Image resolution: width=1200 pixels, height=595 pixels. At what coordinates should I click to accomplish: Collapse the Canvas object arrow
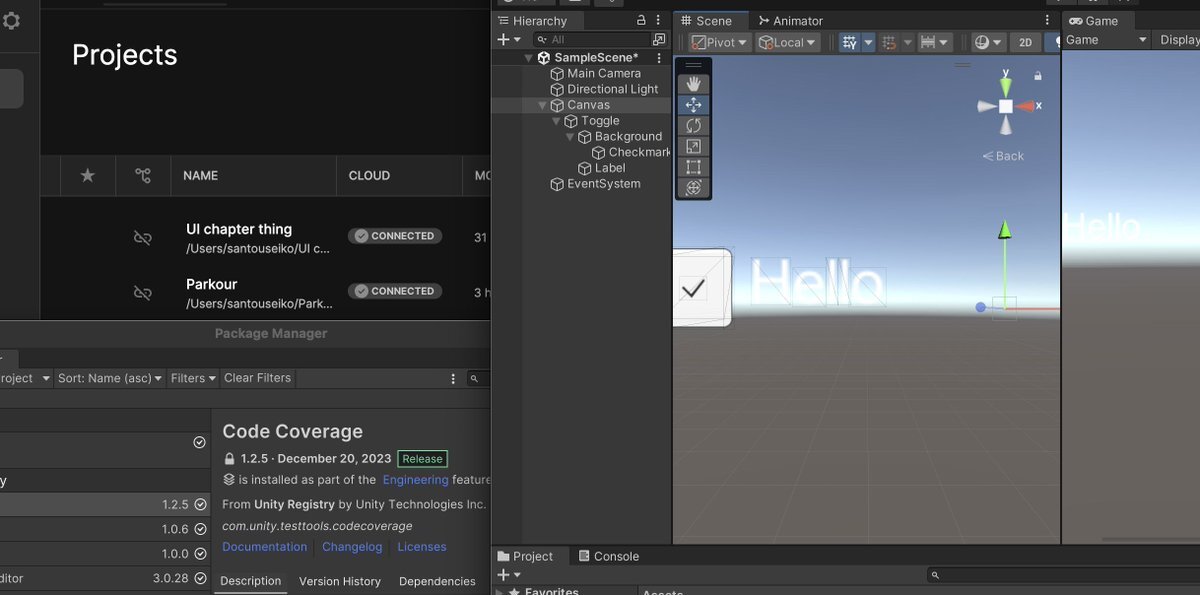(x=543, y=105)
